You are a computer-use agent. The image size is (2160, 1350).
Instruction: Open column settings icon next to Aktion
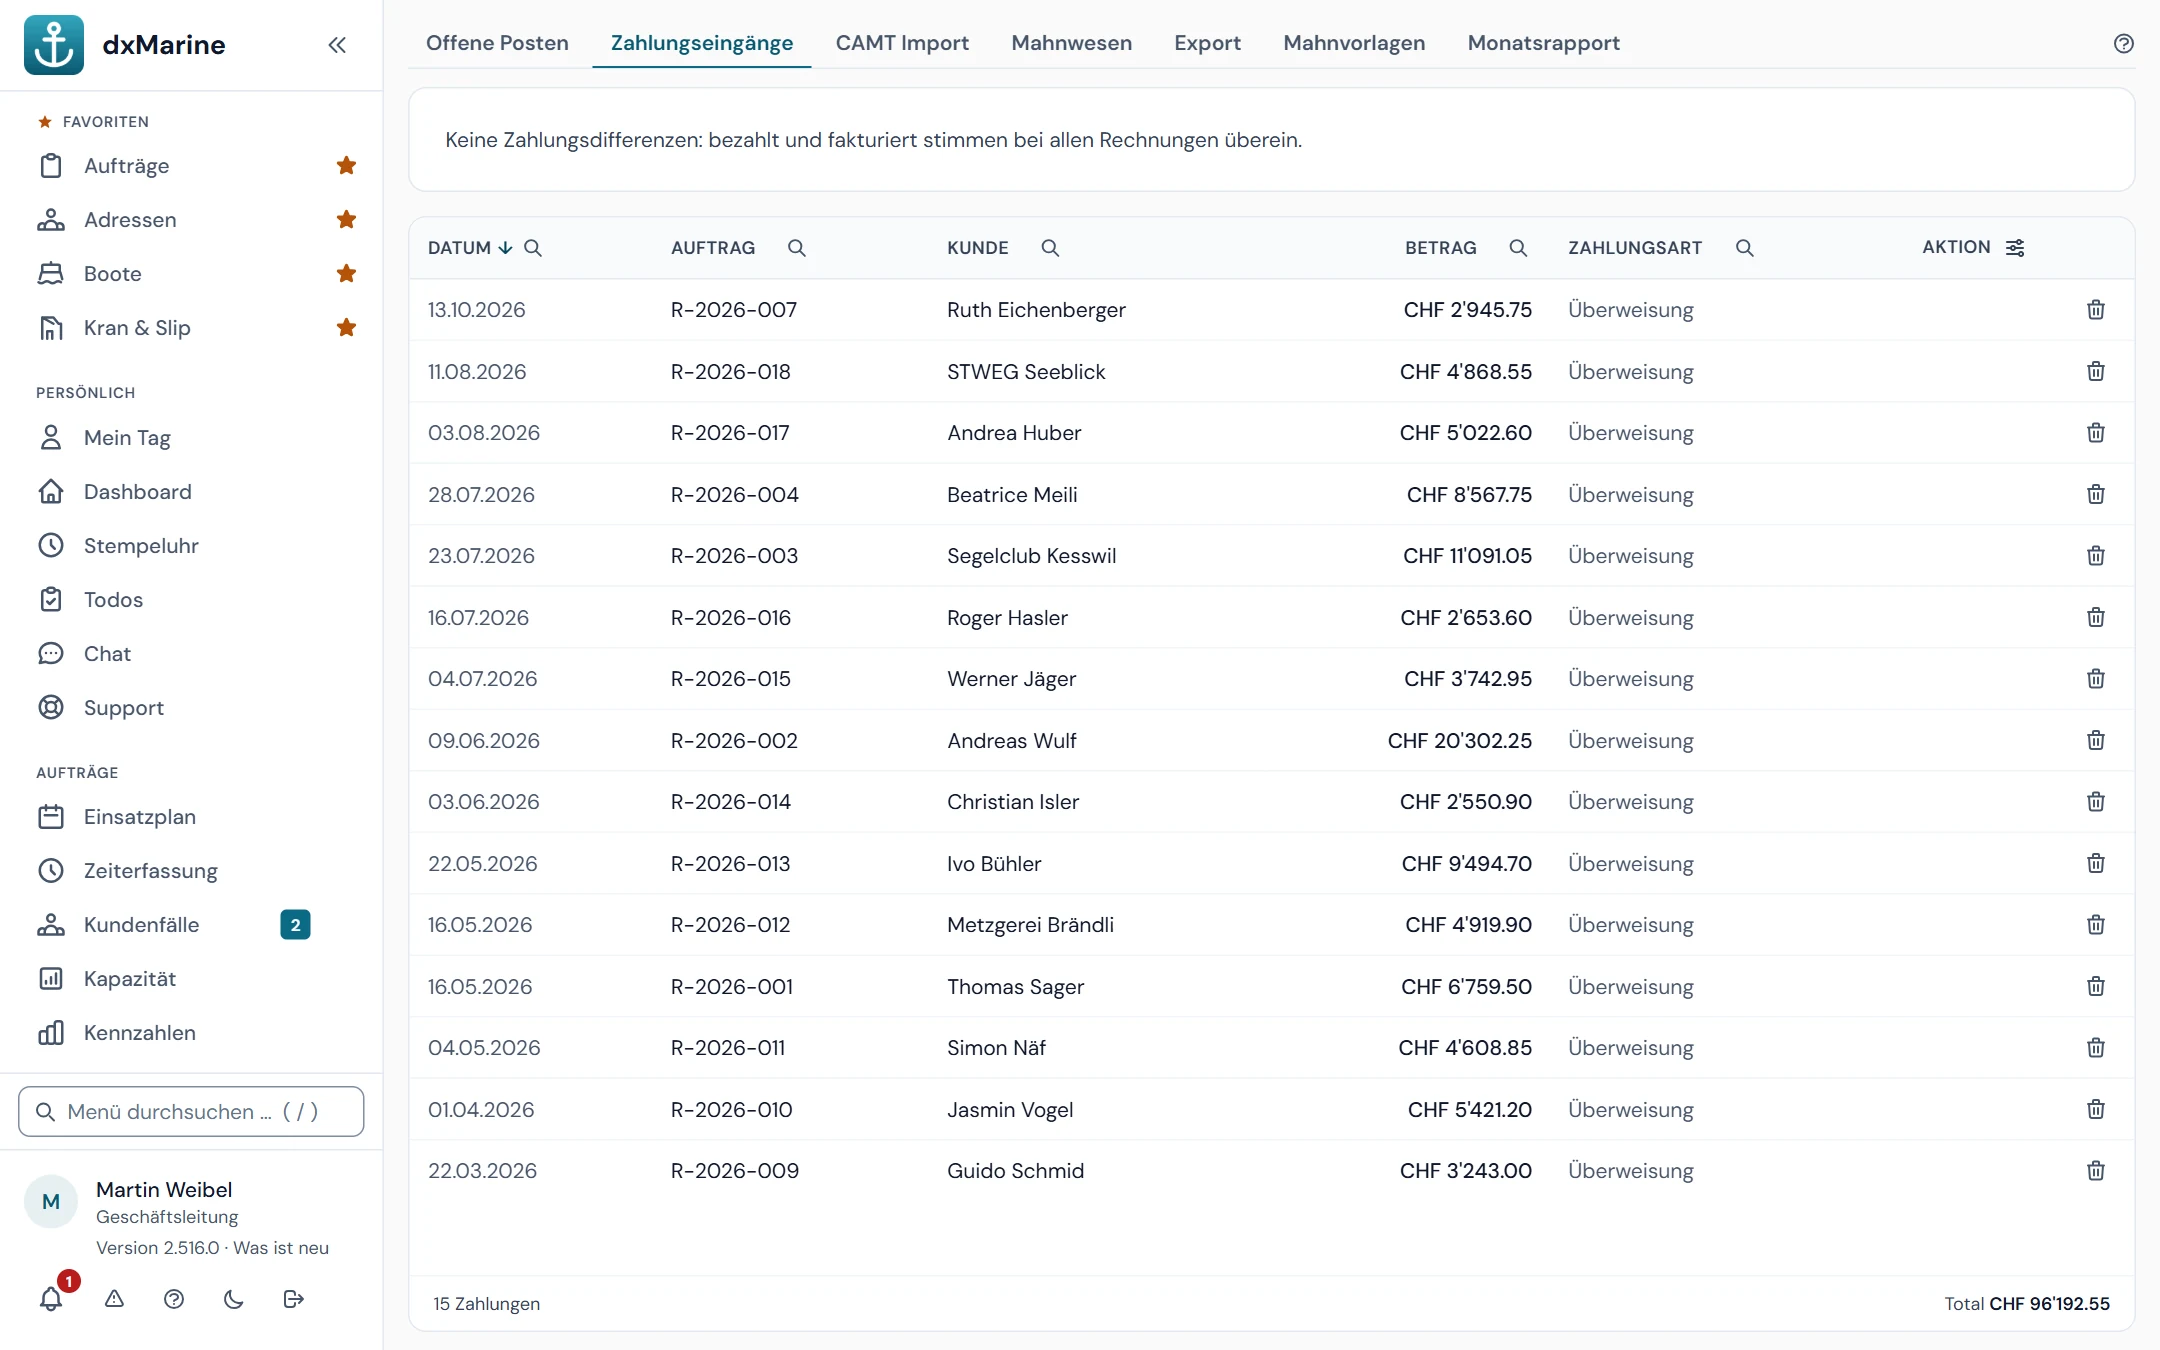click(x=2015, y=248)
